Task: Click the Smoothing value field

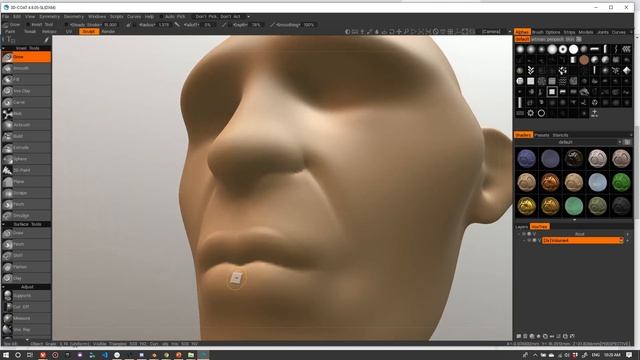Action: 309,25
